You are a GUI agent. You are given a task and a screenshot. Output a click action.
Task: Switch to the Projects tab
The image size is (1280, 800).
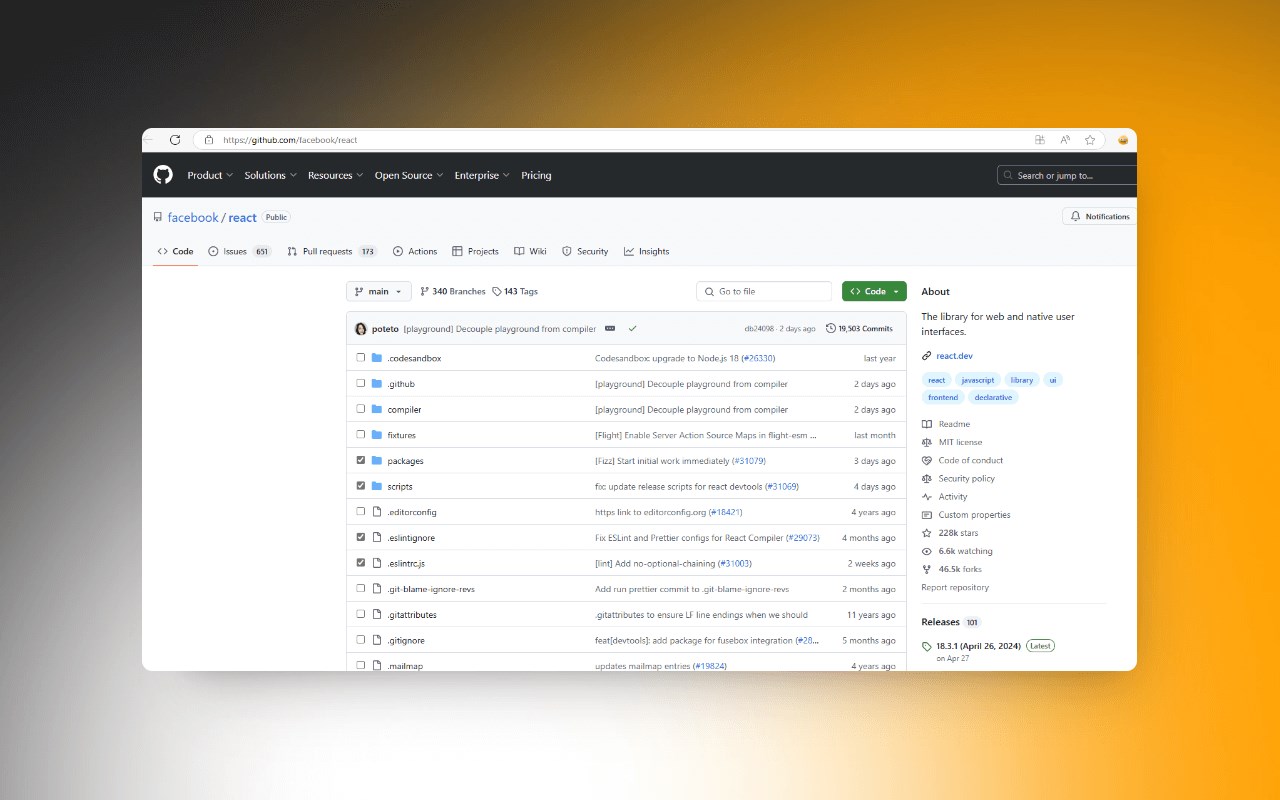475,251
